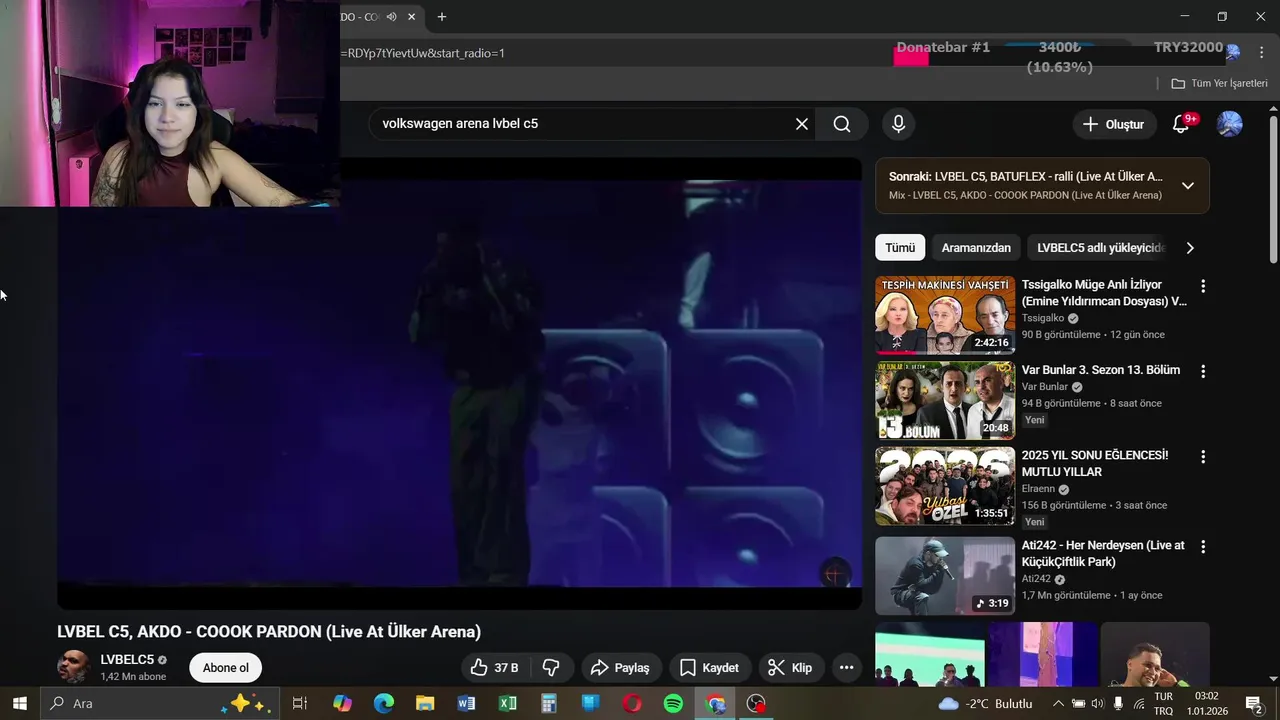
Task: Open Task View on the taskbar
Action: coord(299,703)
